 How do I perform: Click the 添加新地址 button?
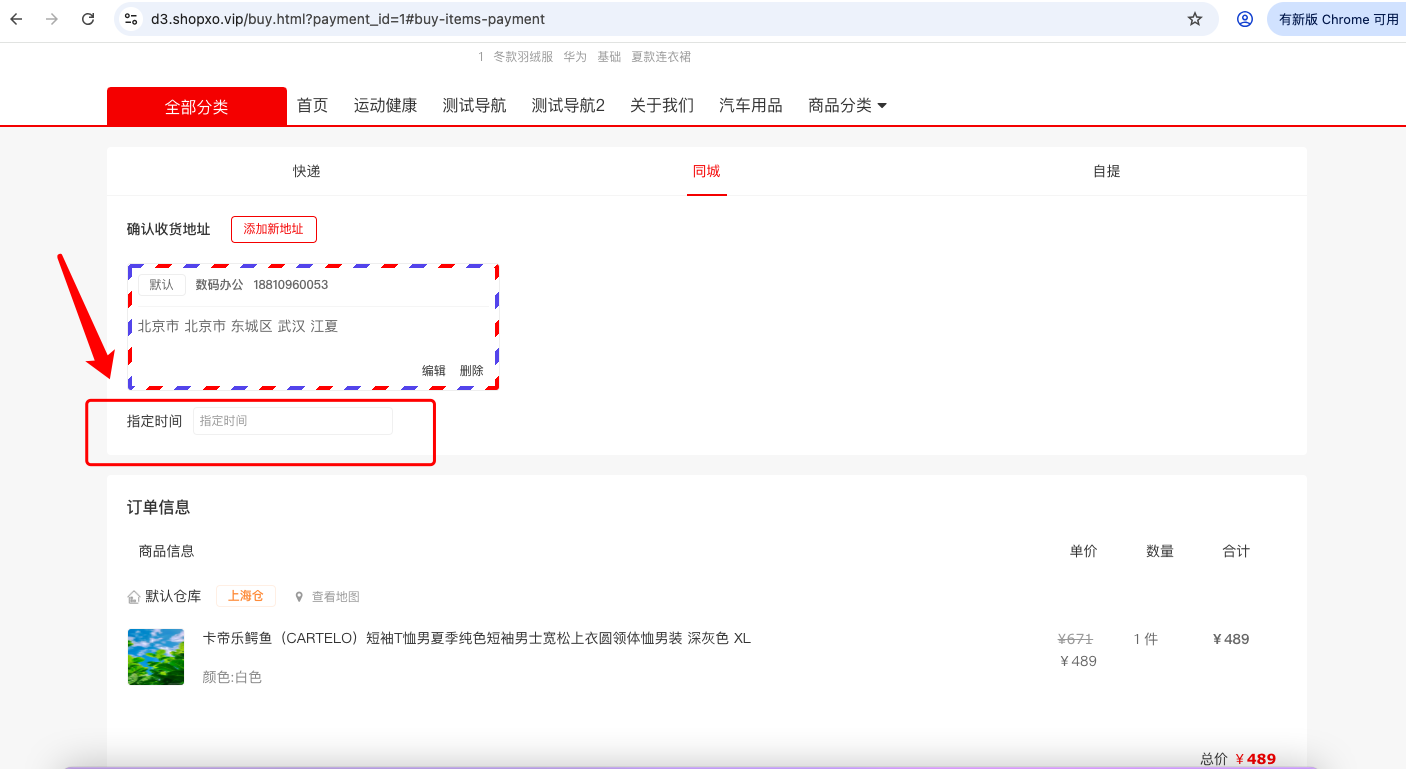pyautogui.click(x=274, y=229)
